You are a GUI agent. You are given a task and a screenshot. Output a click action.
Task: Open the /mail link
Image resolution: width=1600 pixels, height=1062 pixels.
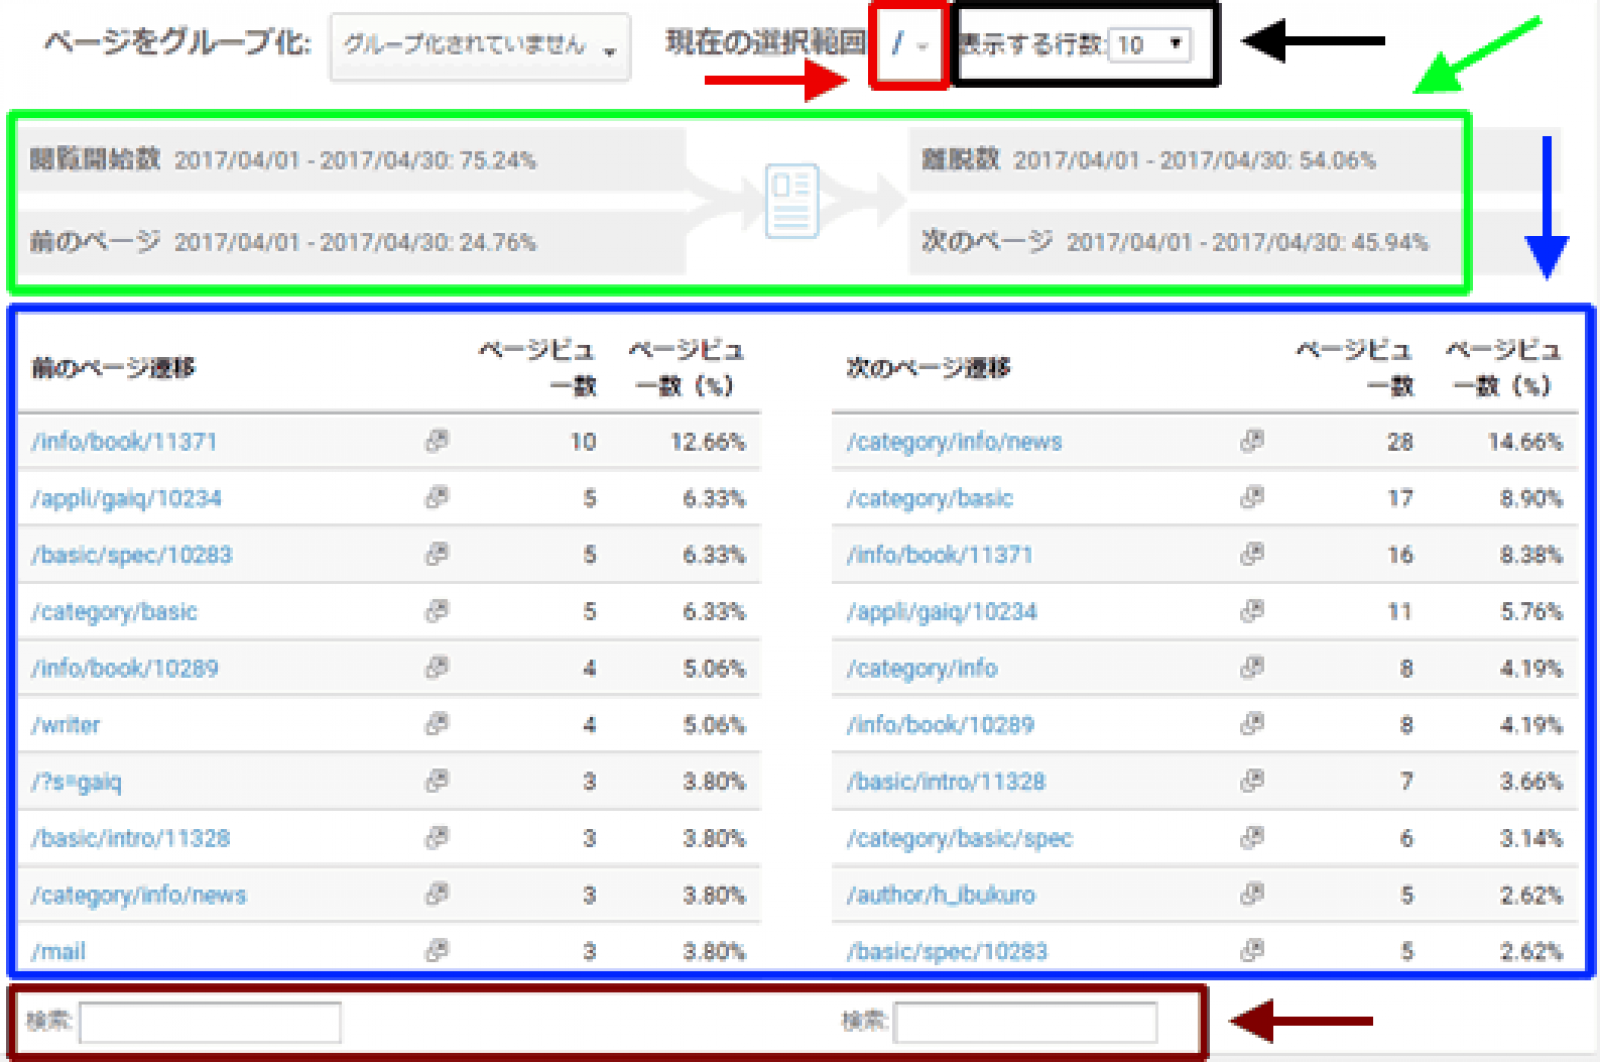coord(58,952)
